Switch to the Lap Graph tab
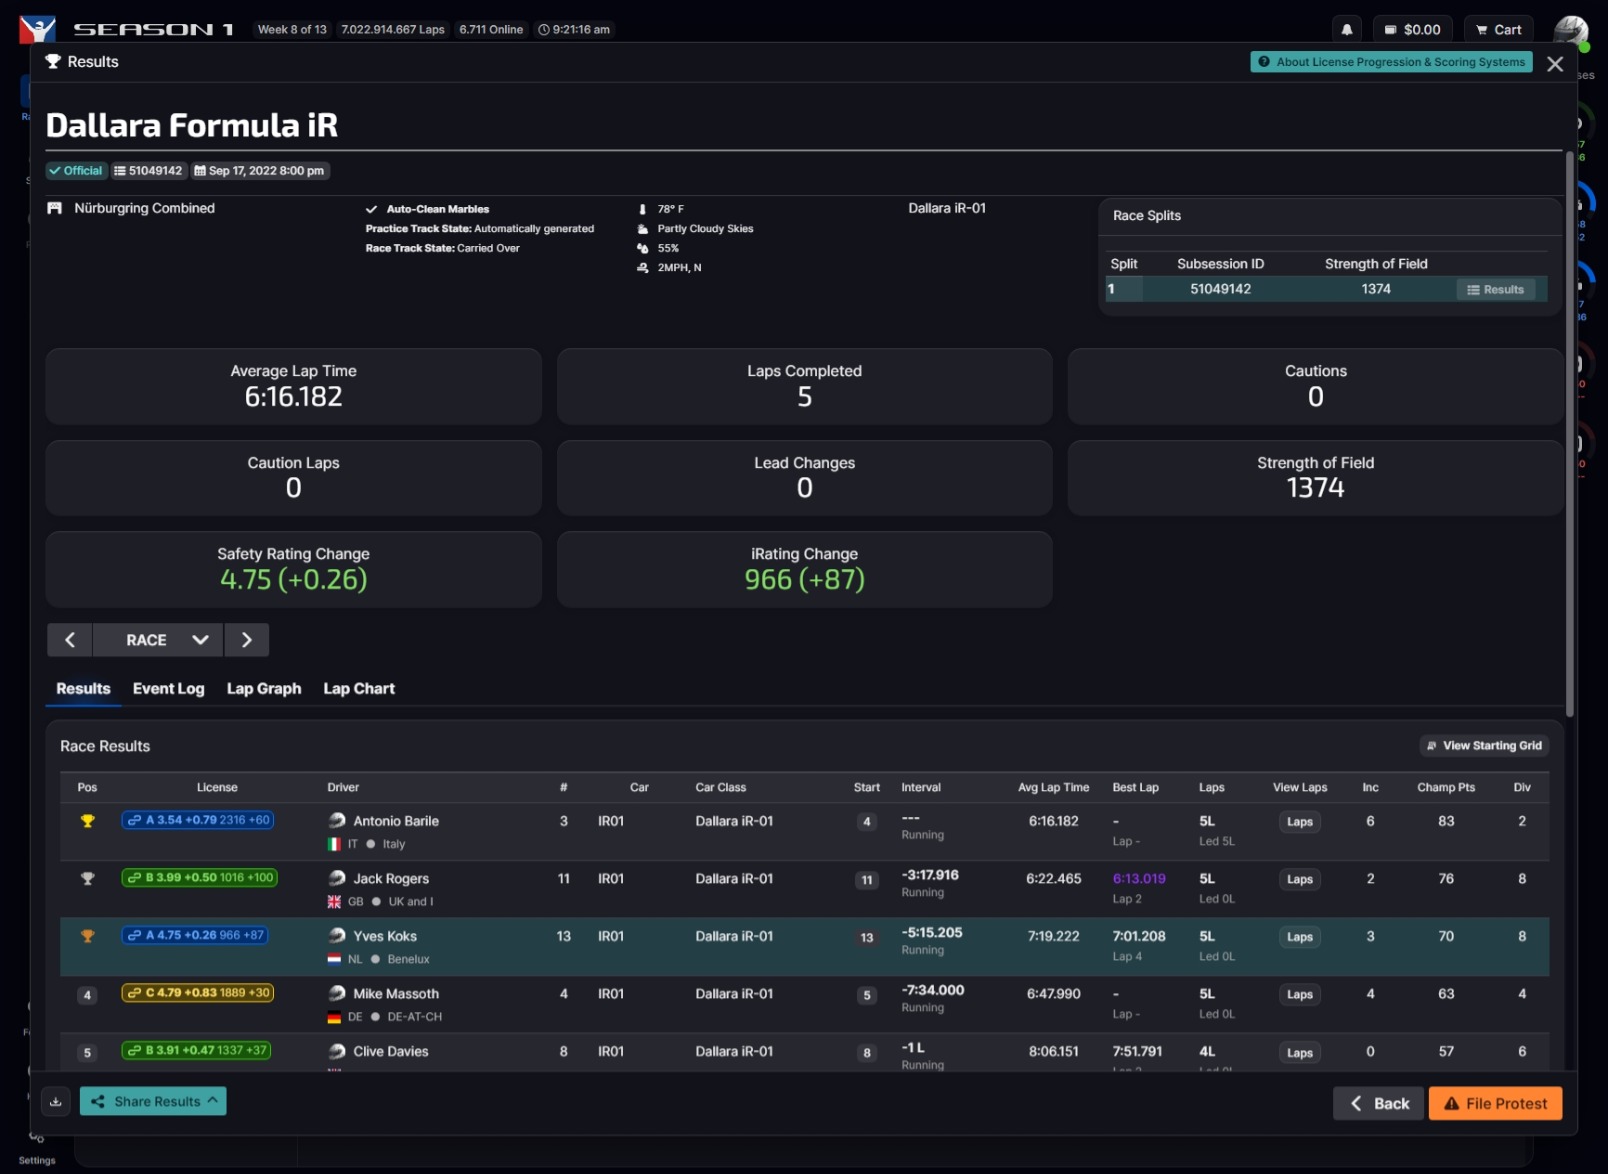This screenshot has width=1608, height=1174. coord(263,689)
